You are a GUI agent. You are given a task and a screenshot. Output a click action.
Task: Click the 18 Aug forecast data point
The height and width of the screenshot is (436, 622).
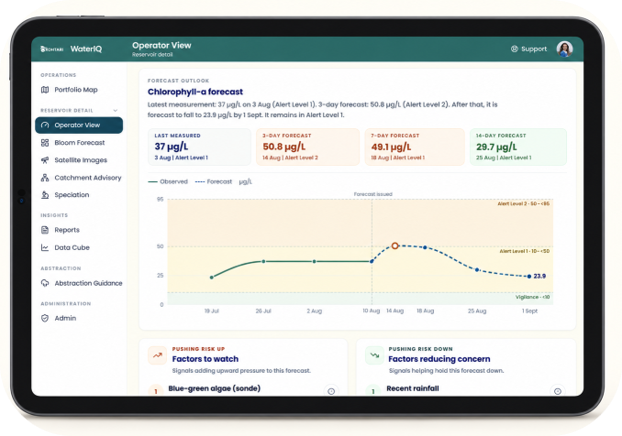(x=425, y=248)
